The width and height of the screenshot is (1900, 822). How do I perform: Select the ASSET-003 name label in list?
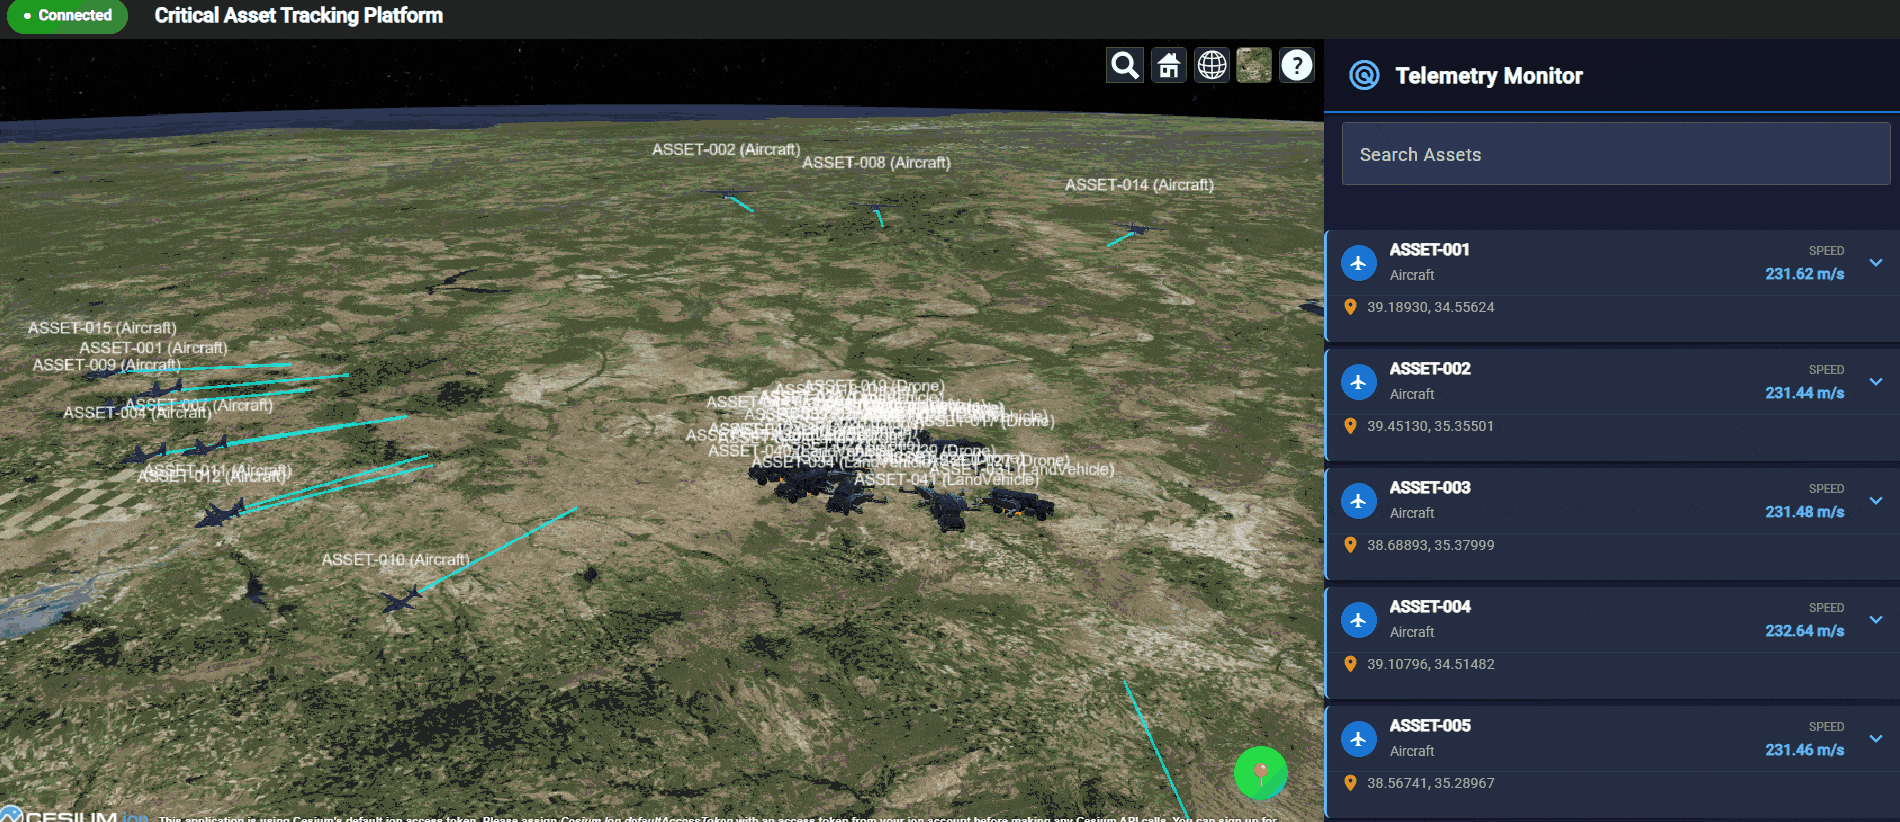point(1430,488)
